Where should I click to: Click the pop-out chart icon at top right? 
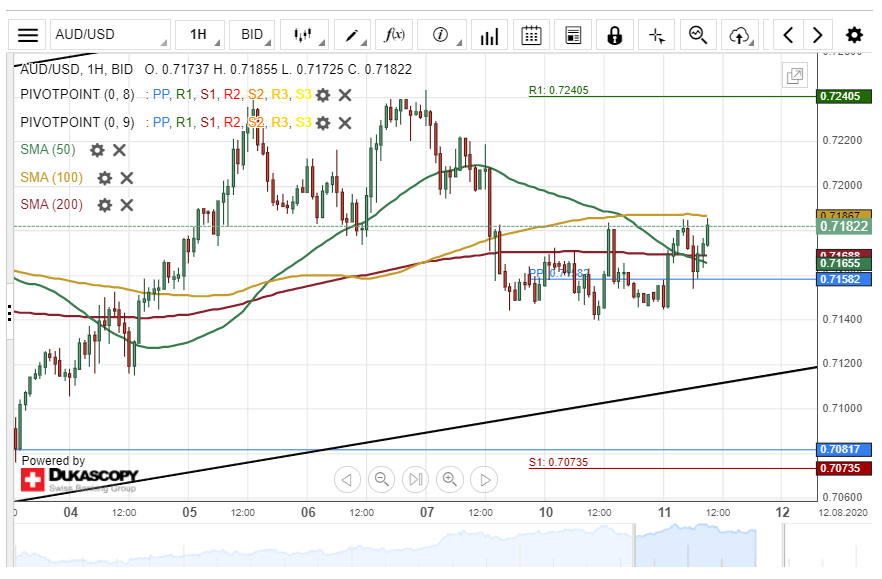coord(795,76)
